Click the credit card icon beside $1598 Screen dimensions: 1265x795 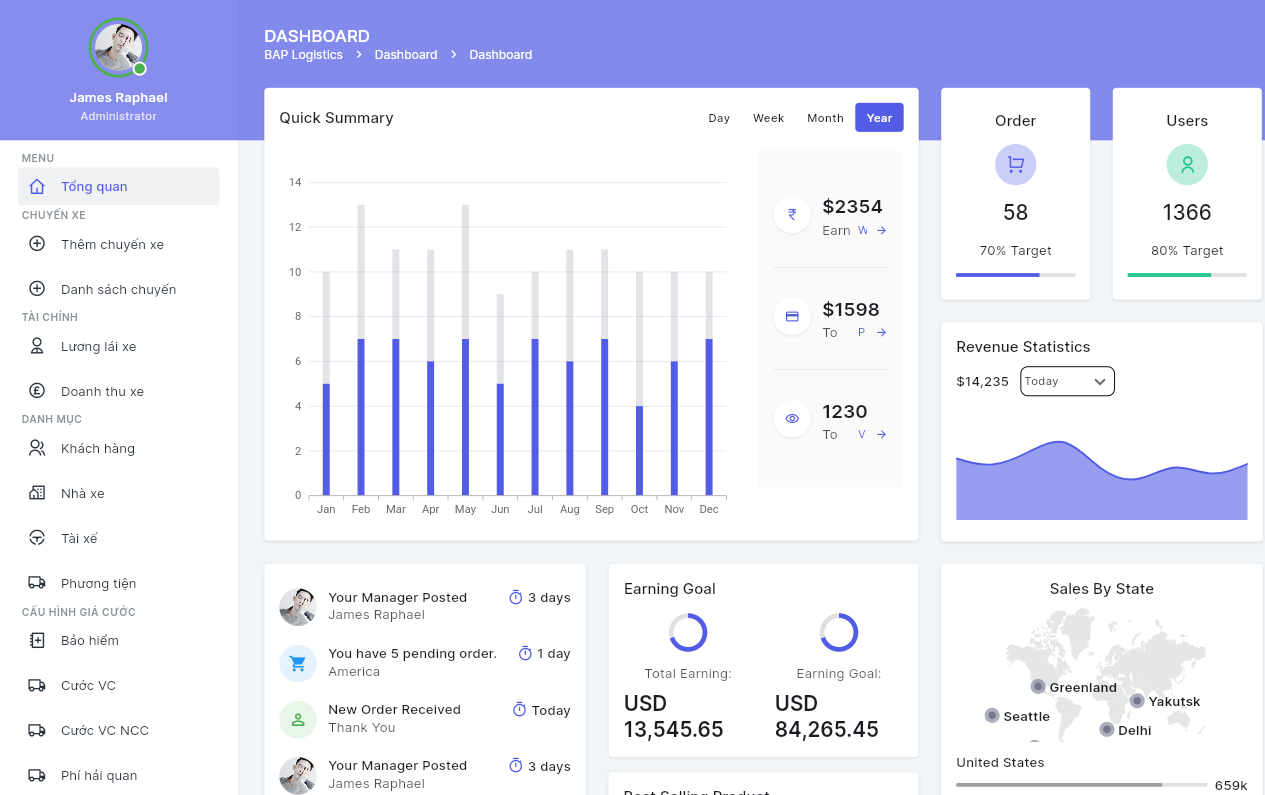(x=792, y=316)
